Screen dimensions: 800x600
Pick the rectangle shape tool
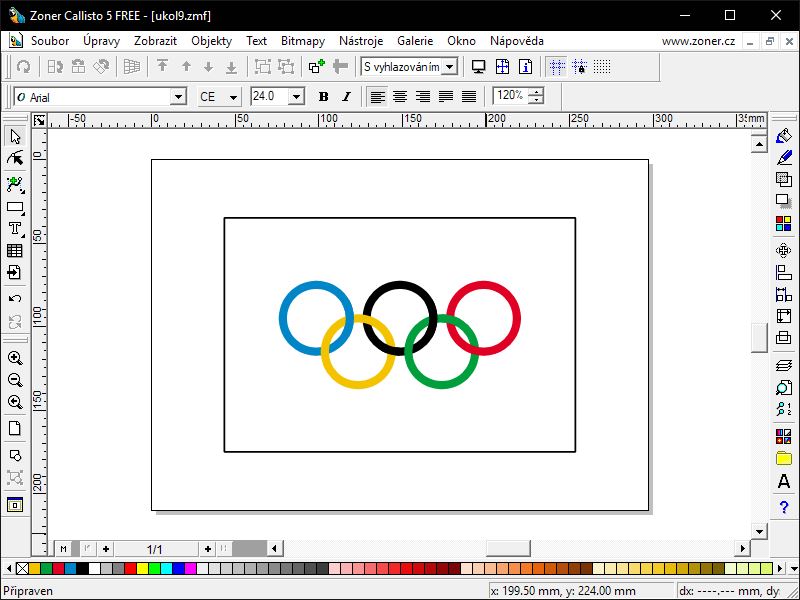[x=15, y=208]
